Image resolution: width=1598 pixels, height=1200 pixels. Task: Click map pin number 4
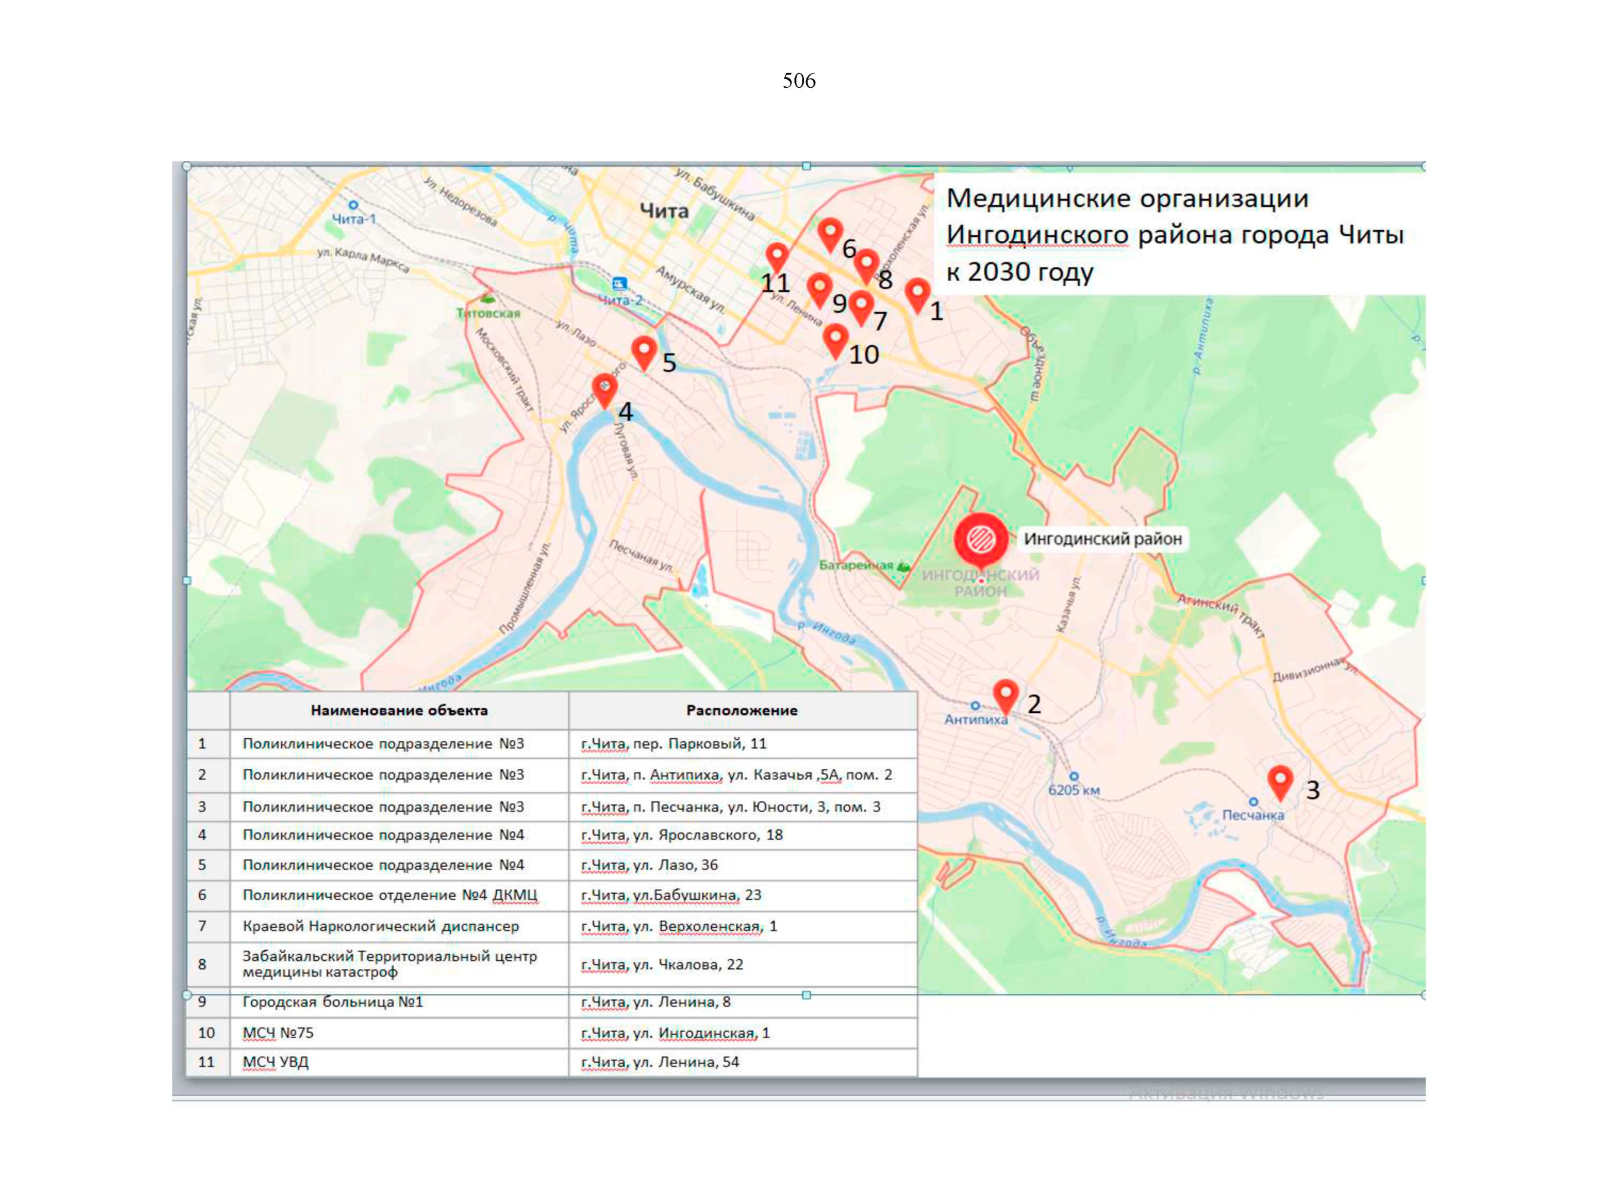coord(604,389)
